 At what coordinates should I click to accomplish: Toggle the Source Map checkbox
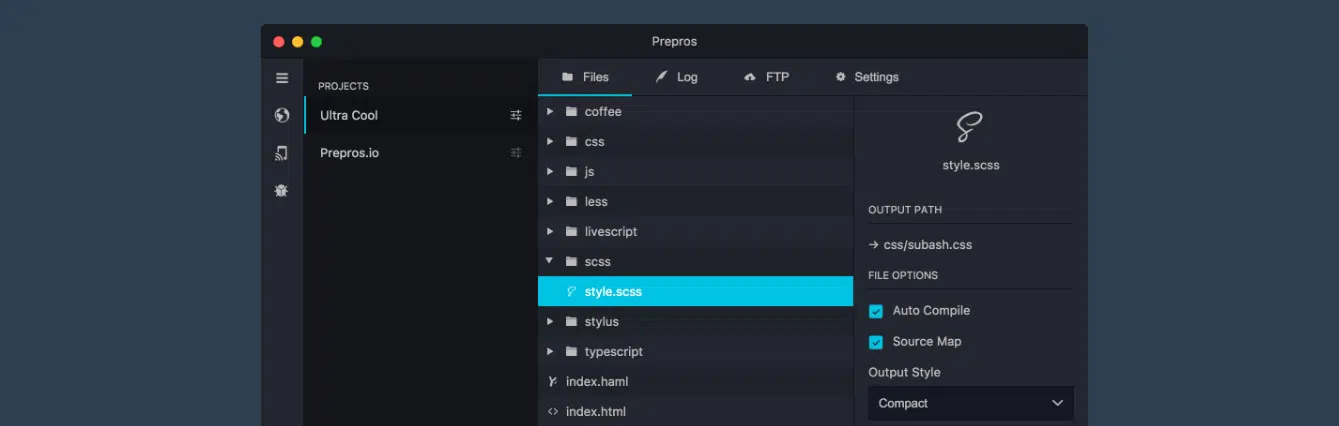tap(876, 342)
